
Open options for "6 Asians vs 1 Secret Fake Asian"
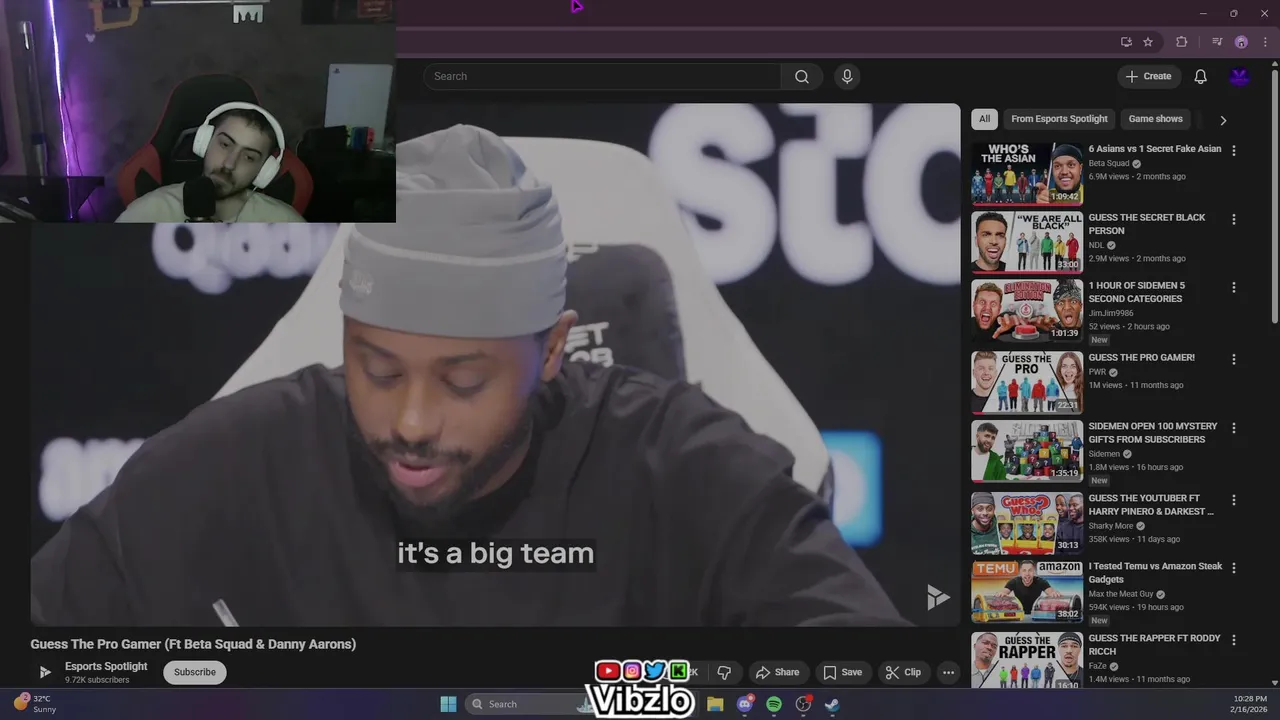pyautogui.click(x=1233, y=150)
